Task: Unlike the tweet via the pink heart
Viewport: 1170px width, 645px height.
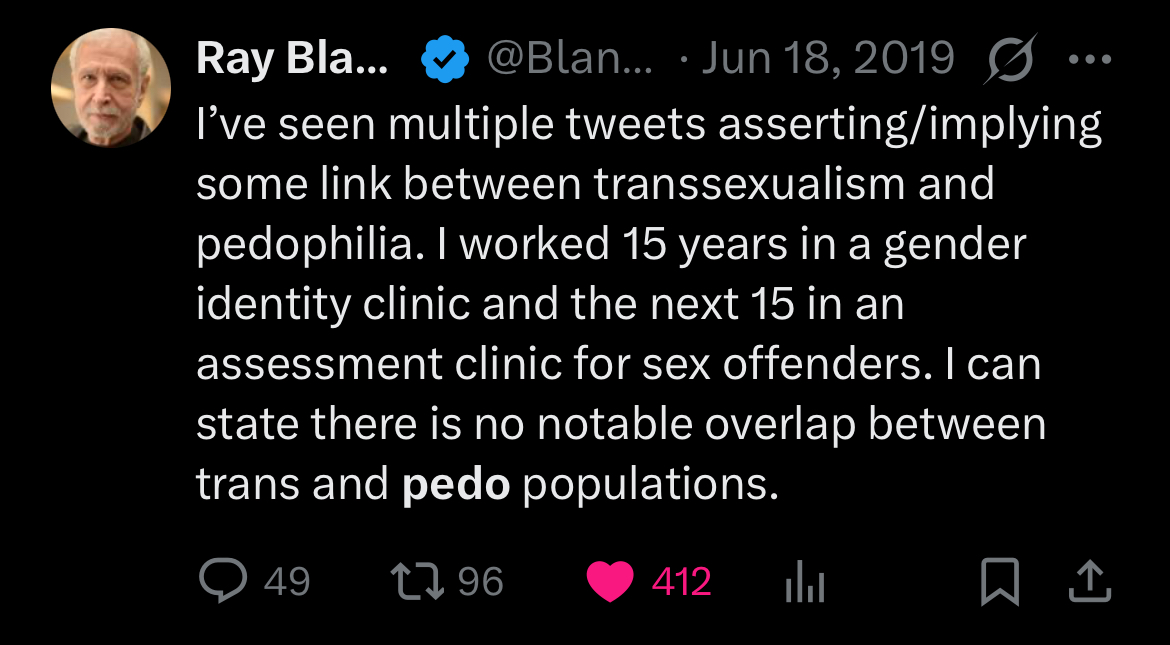Action: pos(610,582)
